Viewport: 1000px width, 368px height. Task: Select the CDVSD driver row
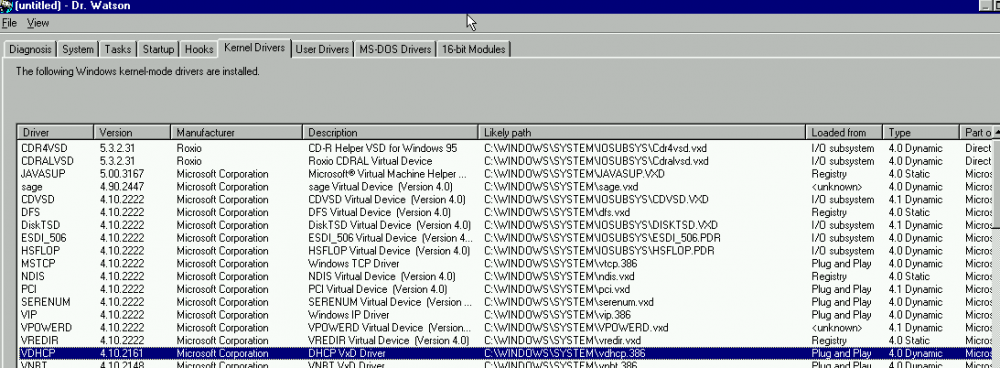click(x=504, y=200)
